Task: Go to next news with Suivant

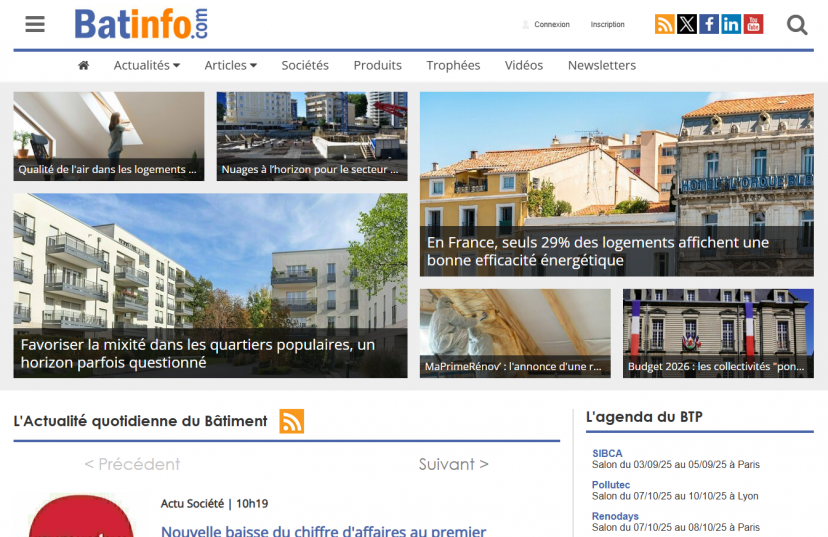Action: tap(454, 464)
